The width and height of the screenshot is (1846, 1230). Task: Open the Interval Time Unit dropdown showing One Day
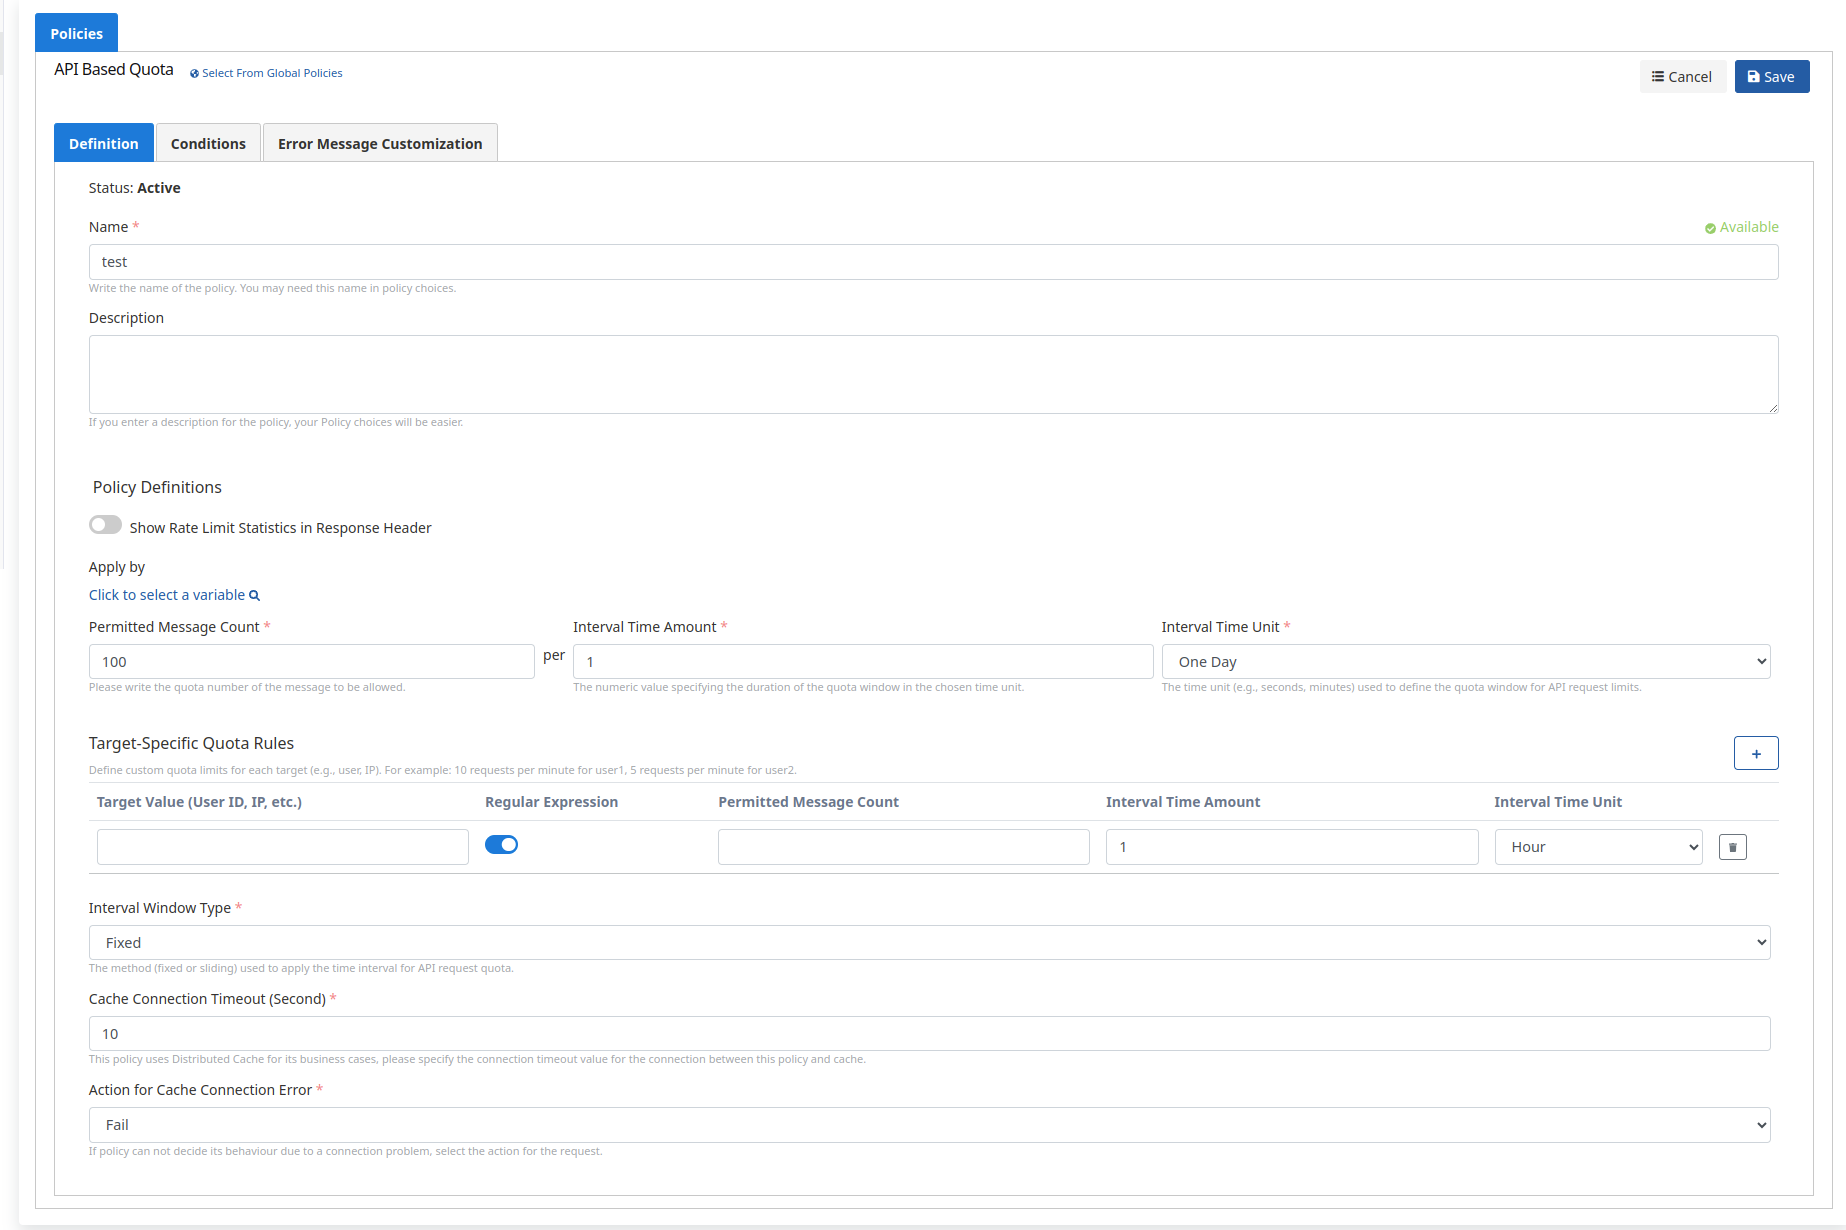1465,662
